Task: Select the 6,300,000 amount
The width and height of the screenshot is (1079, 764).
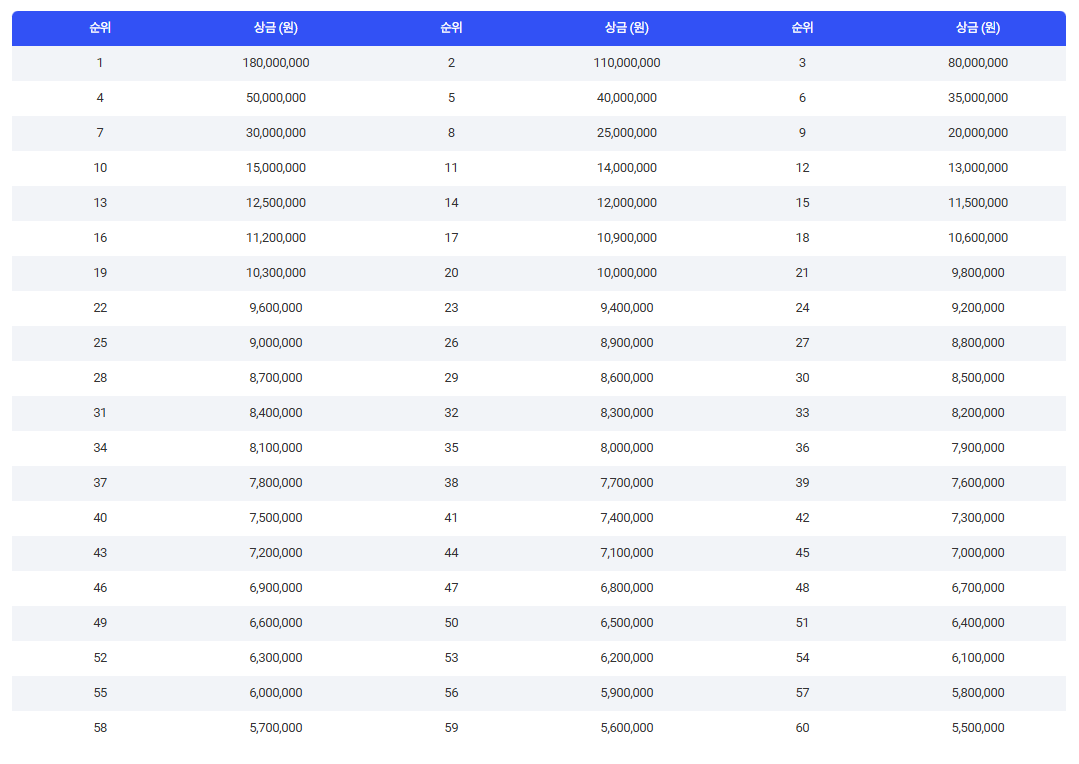Action: (275, 658)
